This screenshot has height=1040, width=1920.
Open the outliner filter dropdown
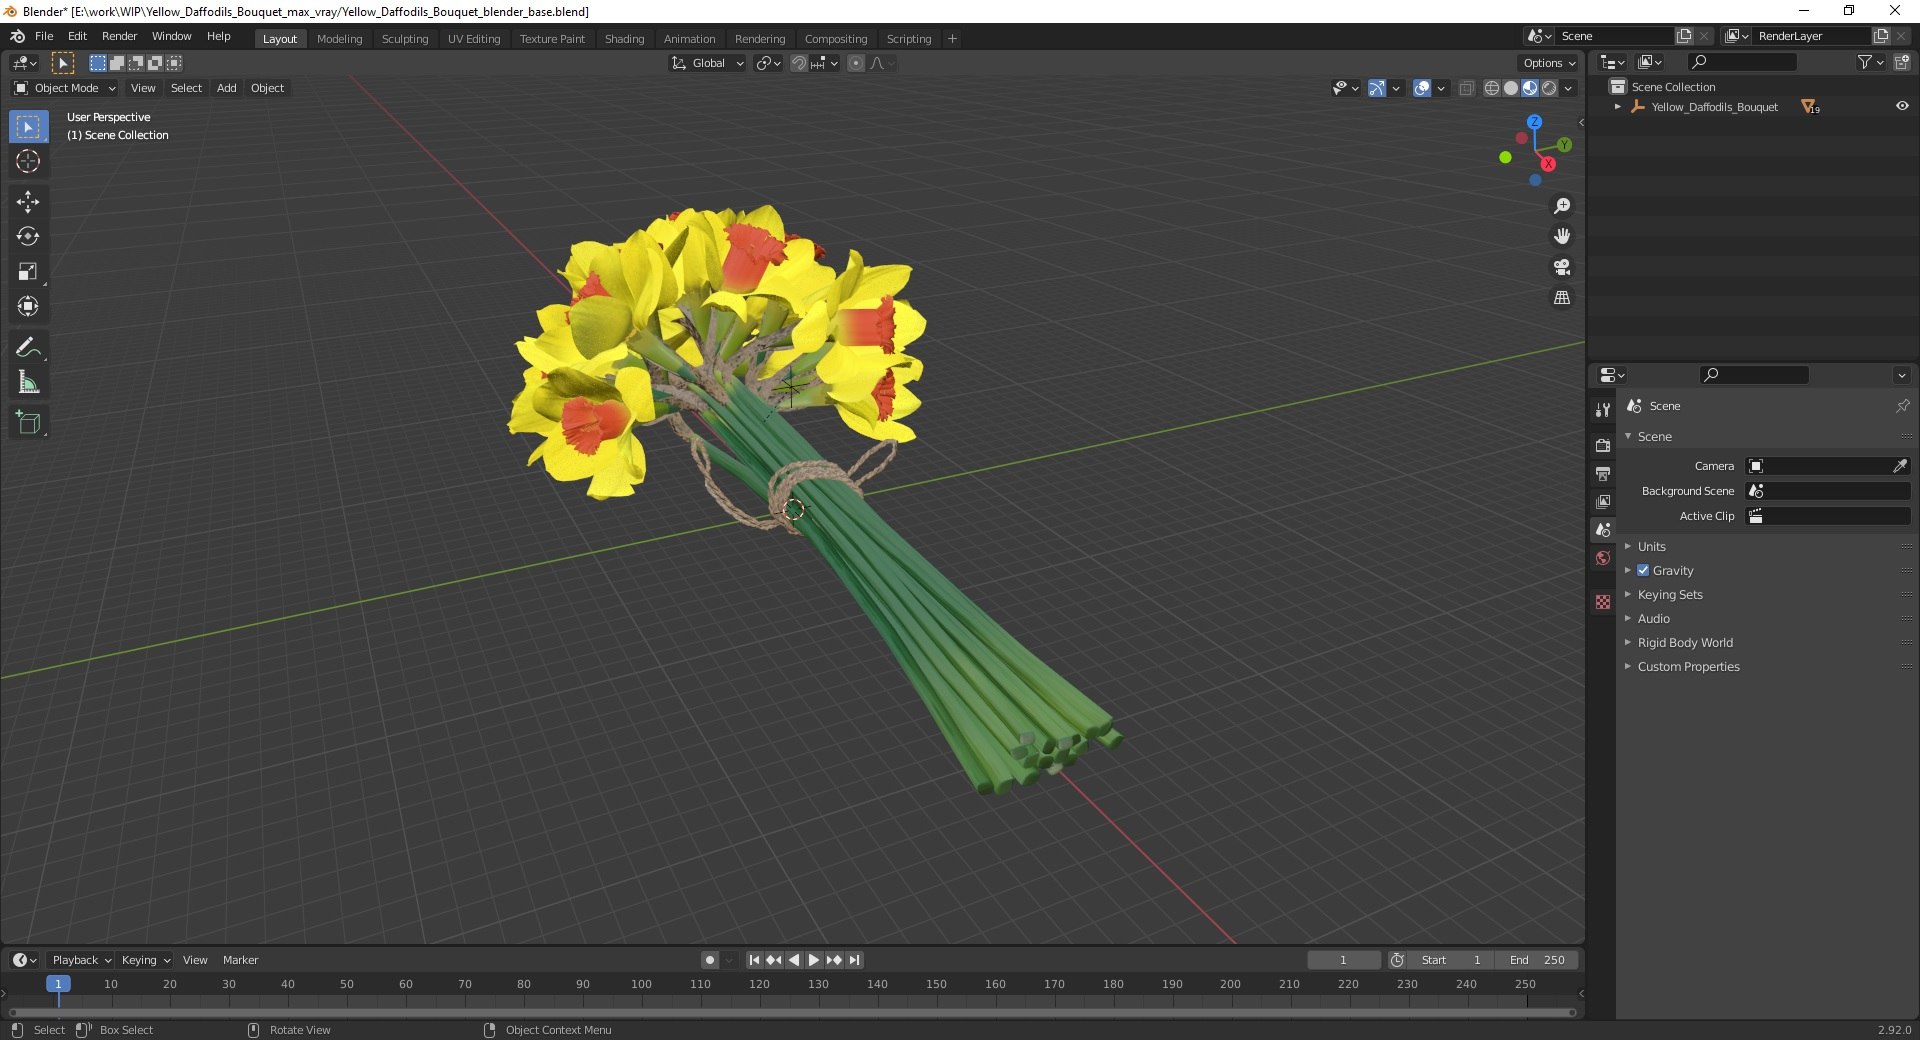1870,62
